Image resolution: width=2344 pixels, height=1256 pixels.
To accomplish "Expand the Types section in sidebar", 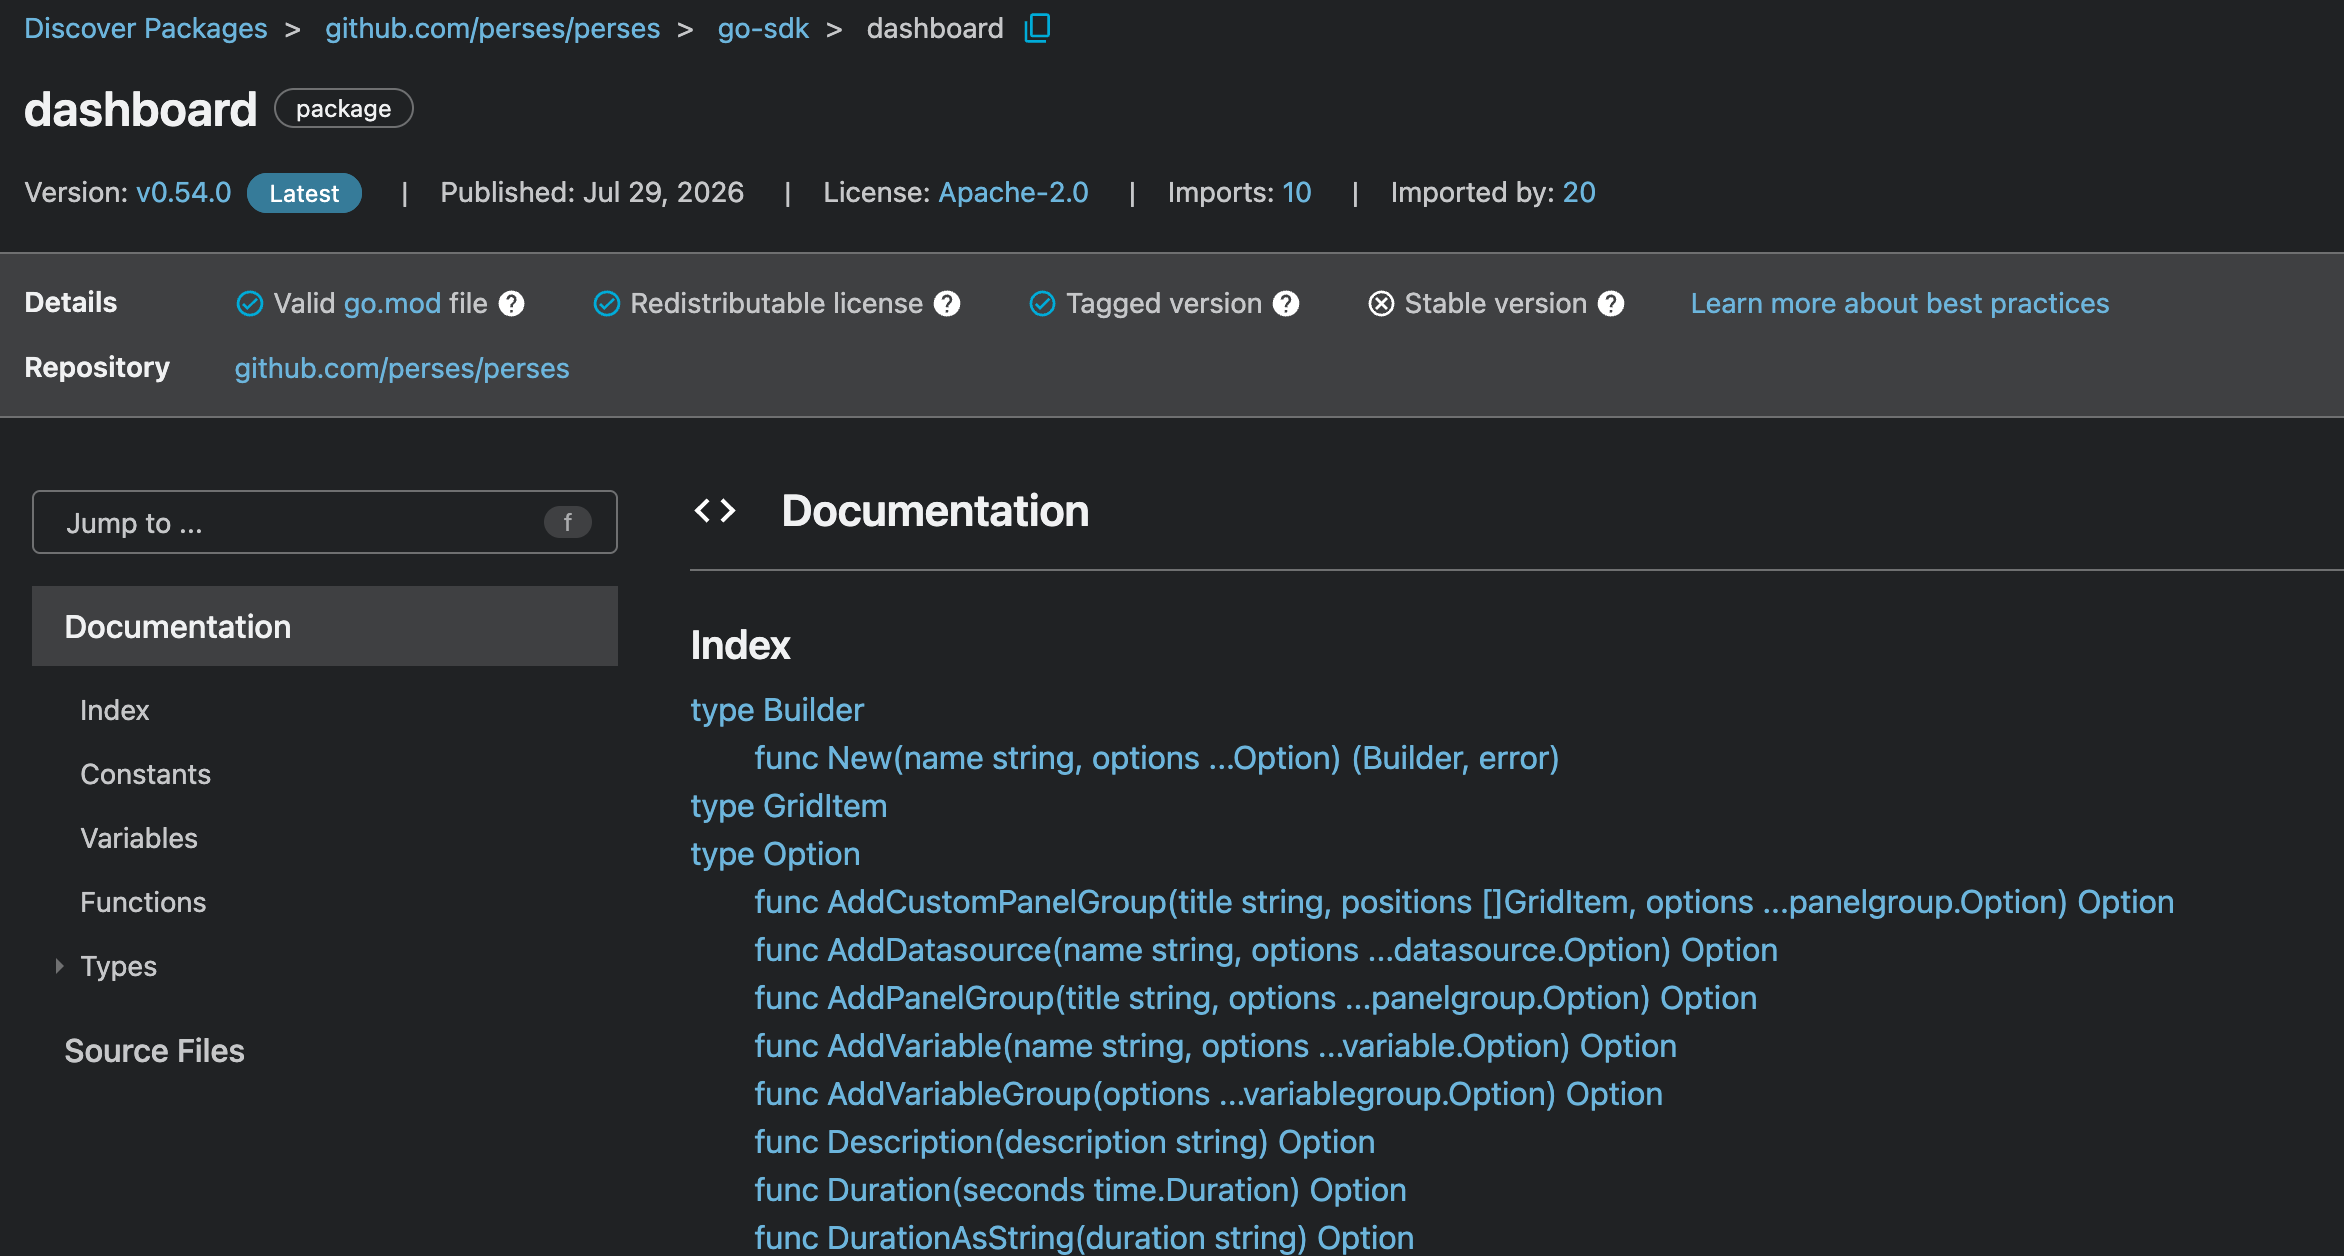I will click(59, 966).
